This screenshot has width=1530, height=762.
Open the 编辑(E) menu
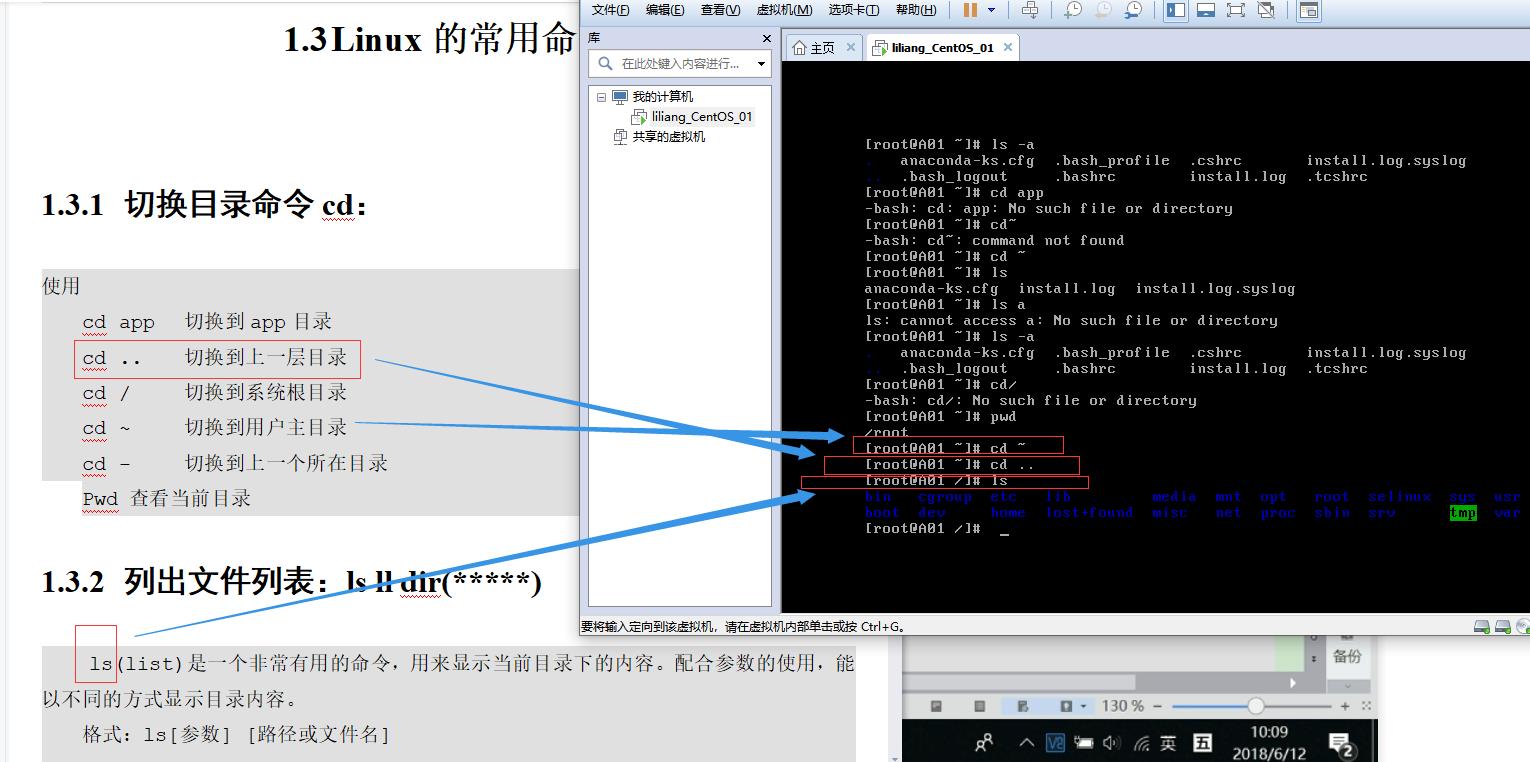665,10
